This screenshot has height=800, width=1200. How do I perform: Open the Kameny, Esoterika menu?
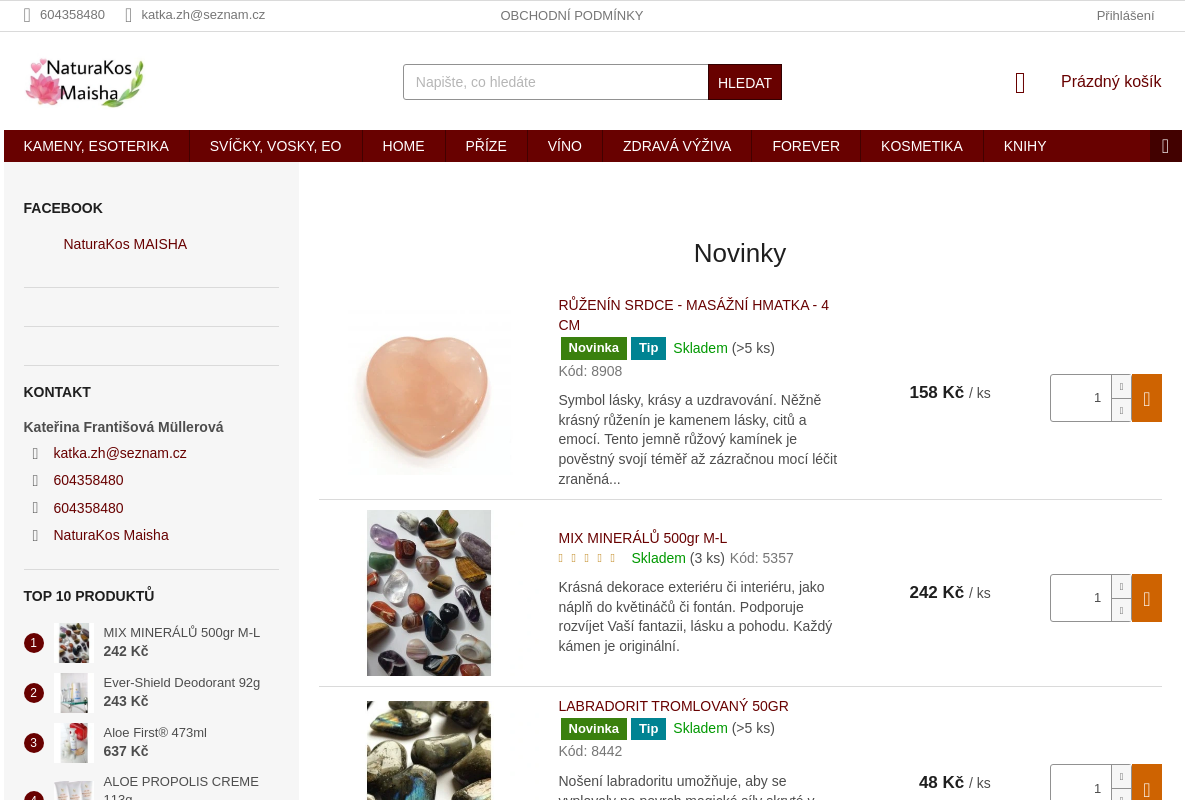click(x=96, y=146)
